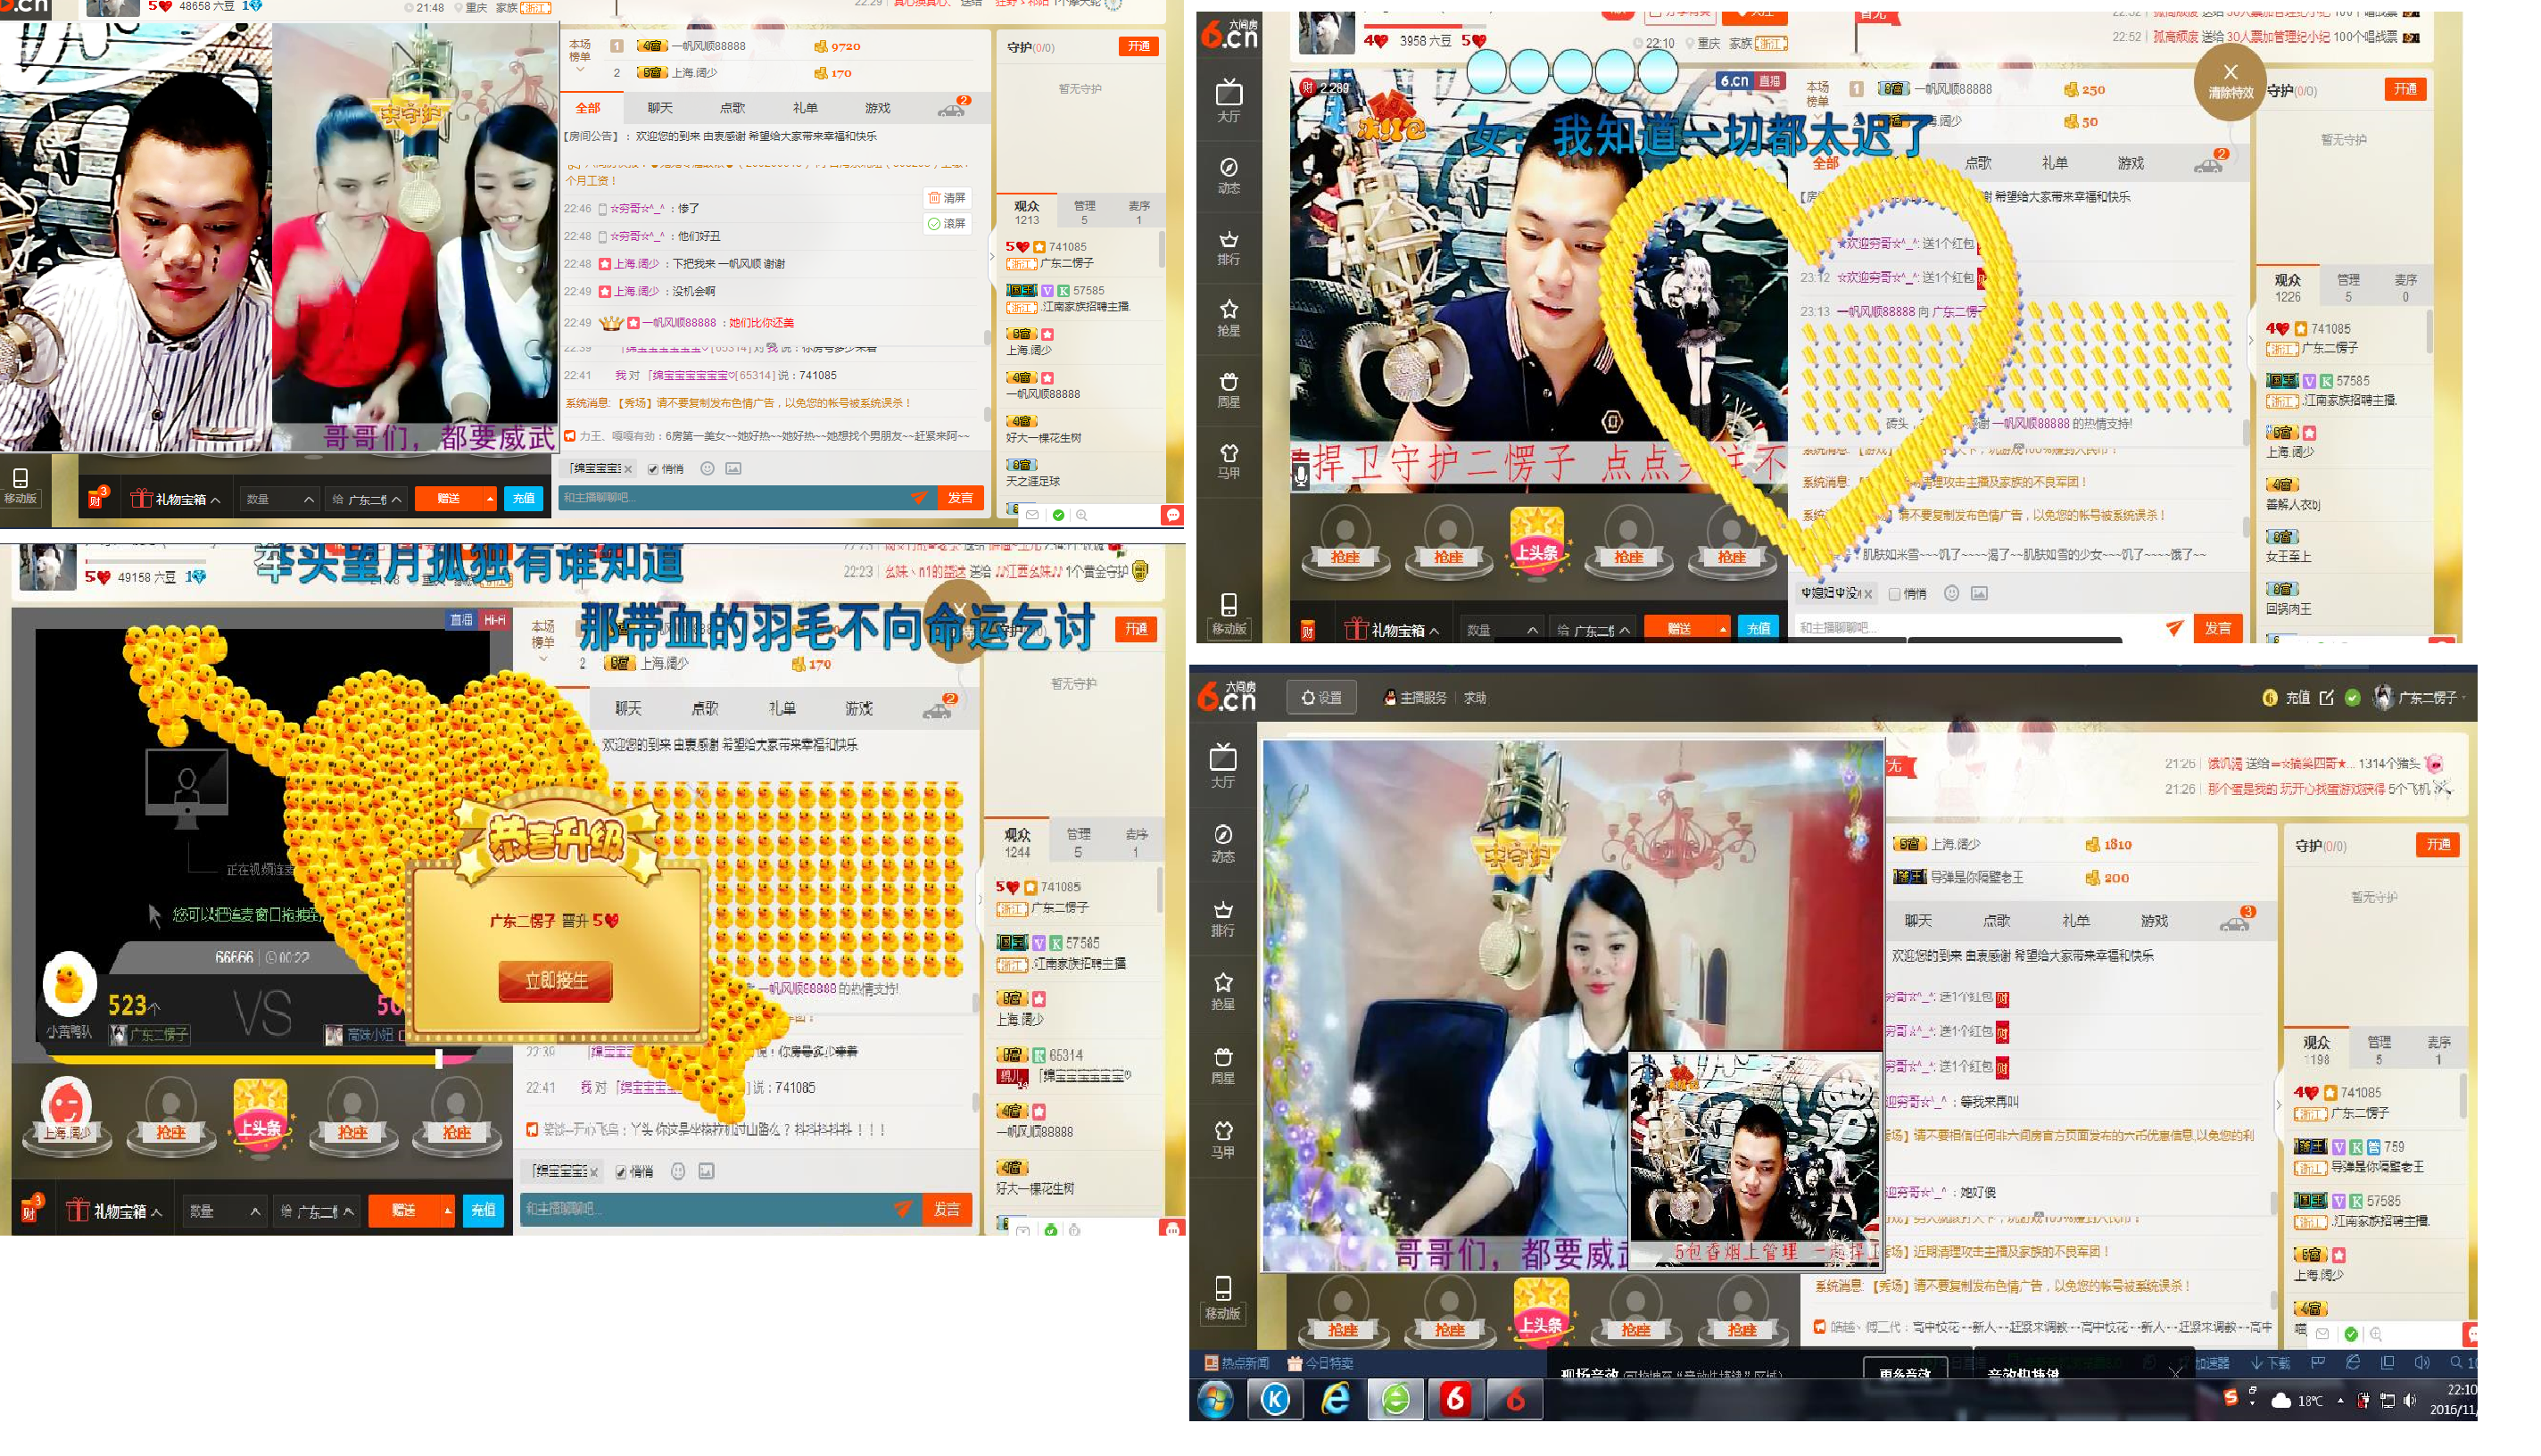Switch to 礼单 tab in the 1244-audience window
Viewport: 2541px width, 1456px height.
coord(781,708)
